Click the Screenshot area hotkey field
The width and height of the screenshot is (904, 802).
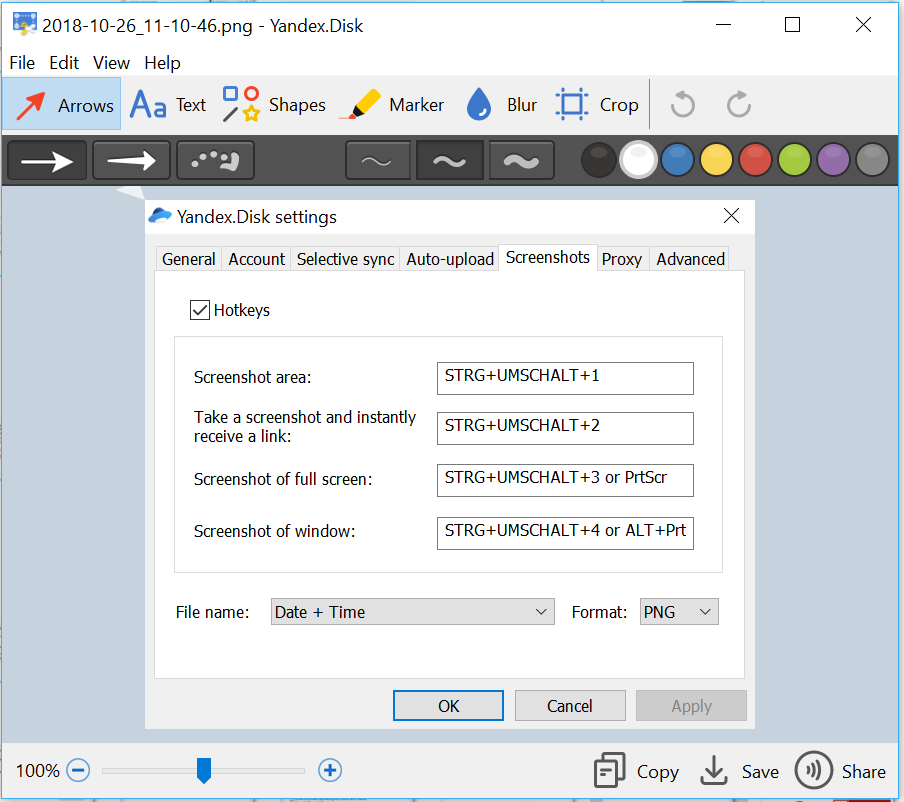pyautogui.click(x=565, y=378)
